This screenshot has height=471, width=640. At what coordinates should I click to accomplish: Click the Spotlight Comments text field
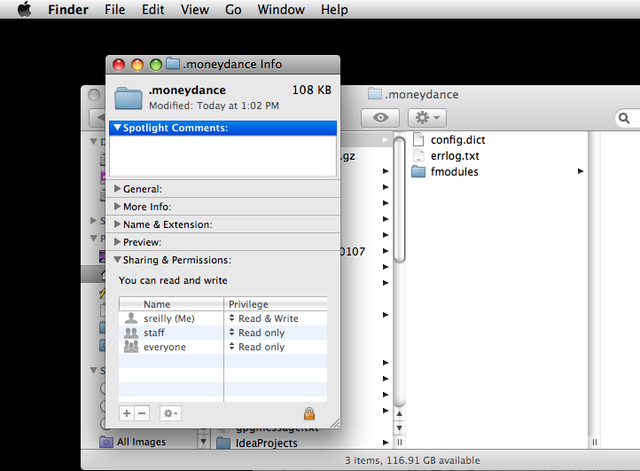223,156
